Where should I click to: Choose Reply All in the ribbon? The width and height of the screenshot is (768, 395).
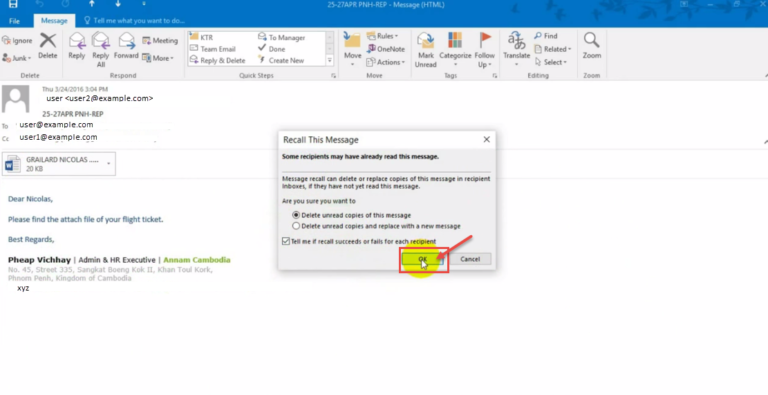pos(101,49)
